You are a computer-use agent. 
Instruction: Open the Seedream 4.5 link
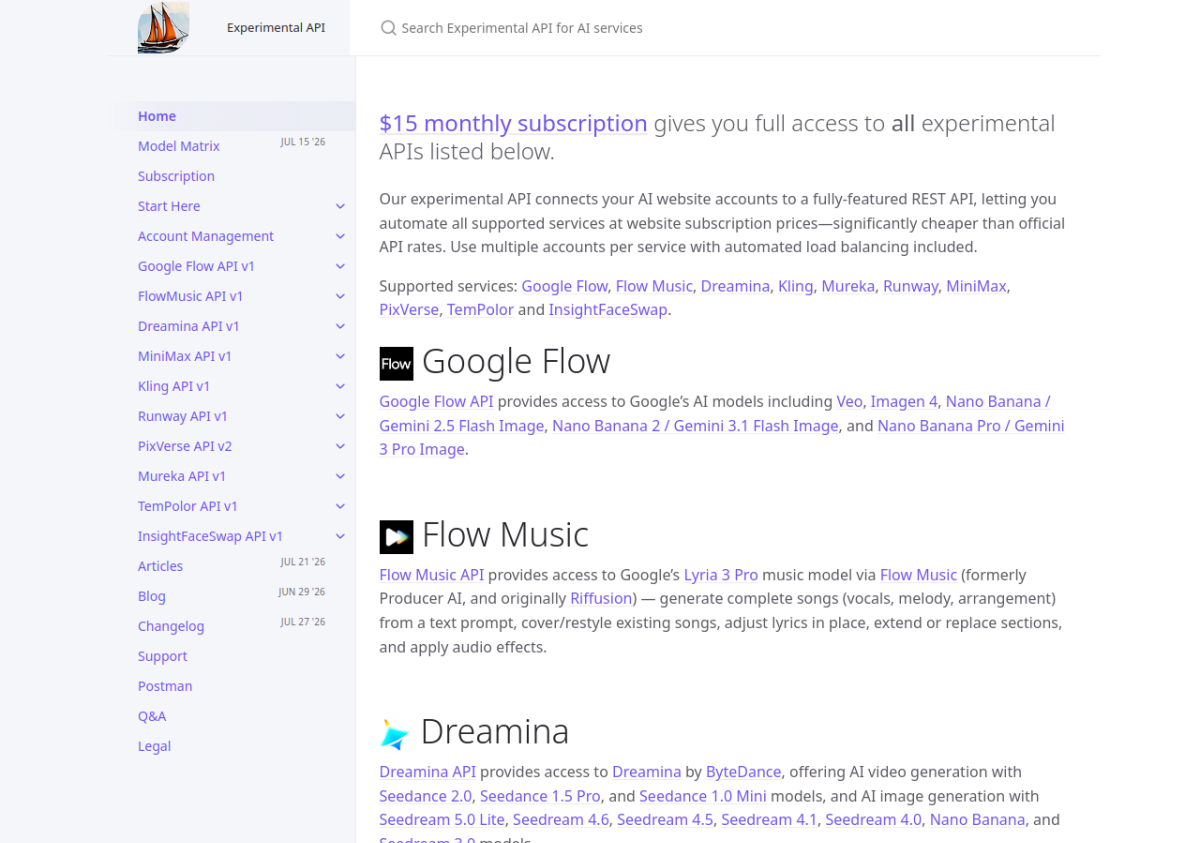tap(665, 820)
